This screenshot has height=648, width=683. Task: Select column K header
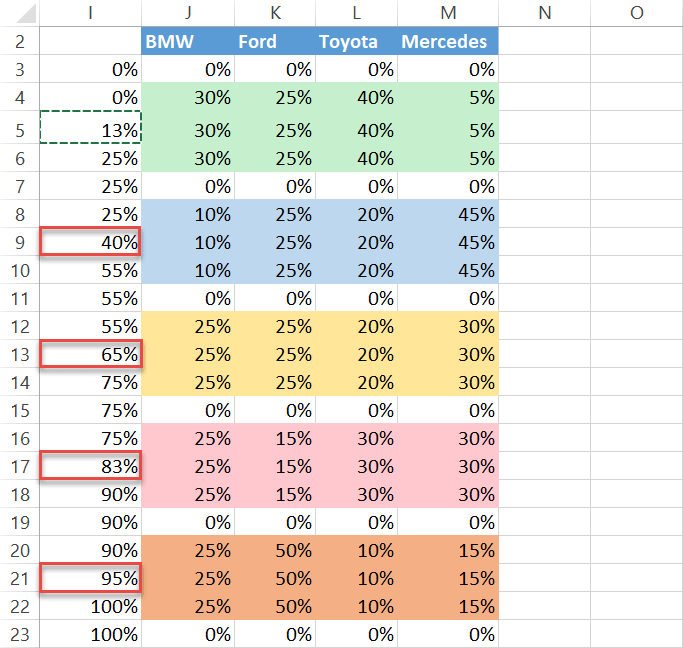click(x=275, y=13)
